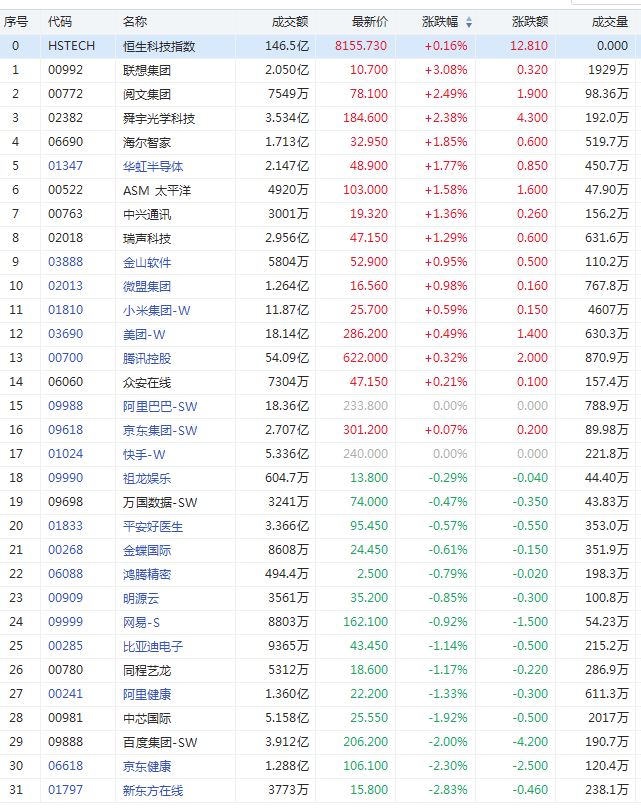This screenshot has height=811, width=641.
Task: Click the 涨跌额 column header
Action: 529,22
